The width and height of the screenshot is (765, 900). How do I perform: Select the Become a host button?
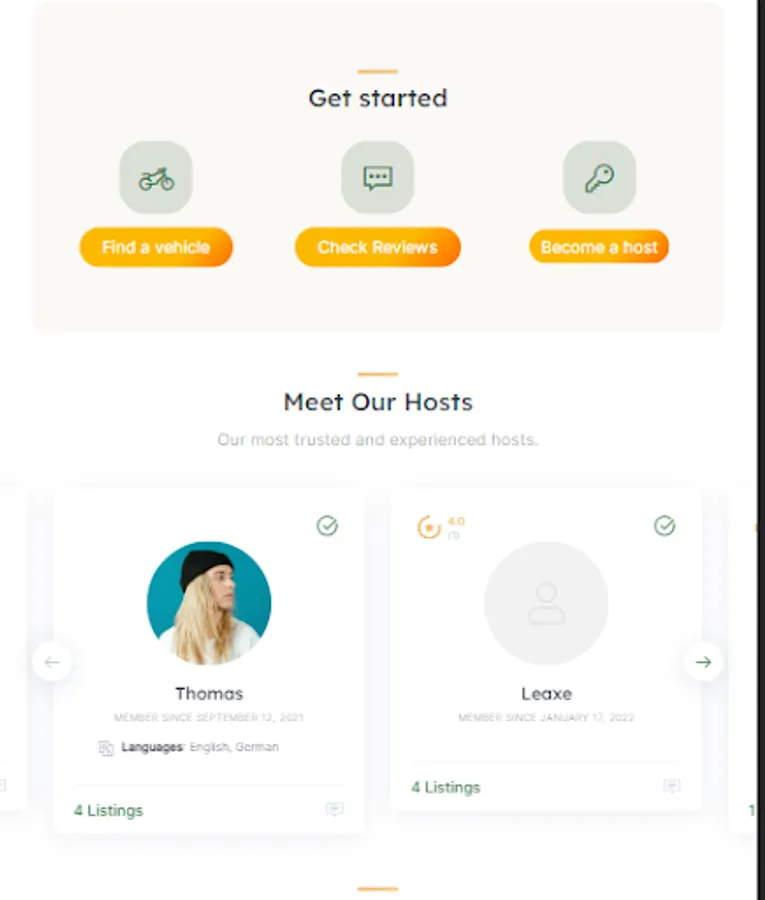[599, 247]
